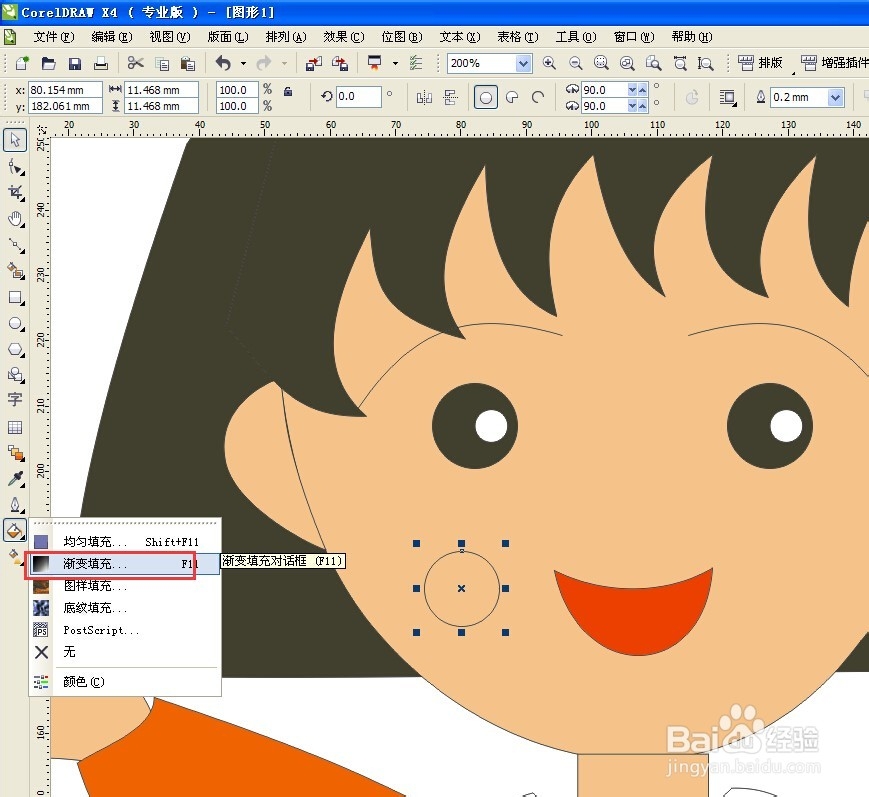Click the Export icon
This screenshot has width=869, height=797.
[340, 64]
